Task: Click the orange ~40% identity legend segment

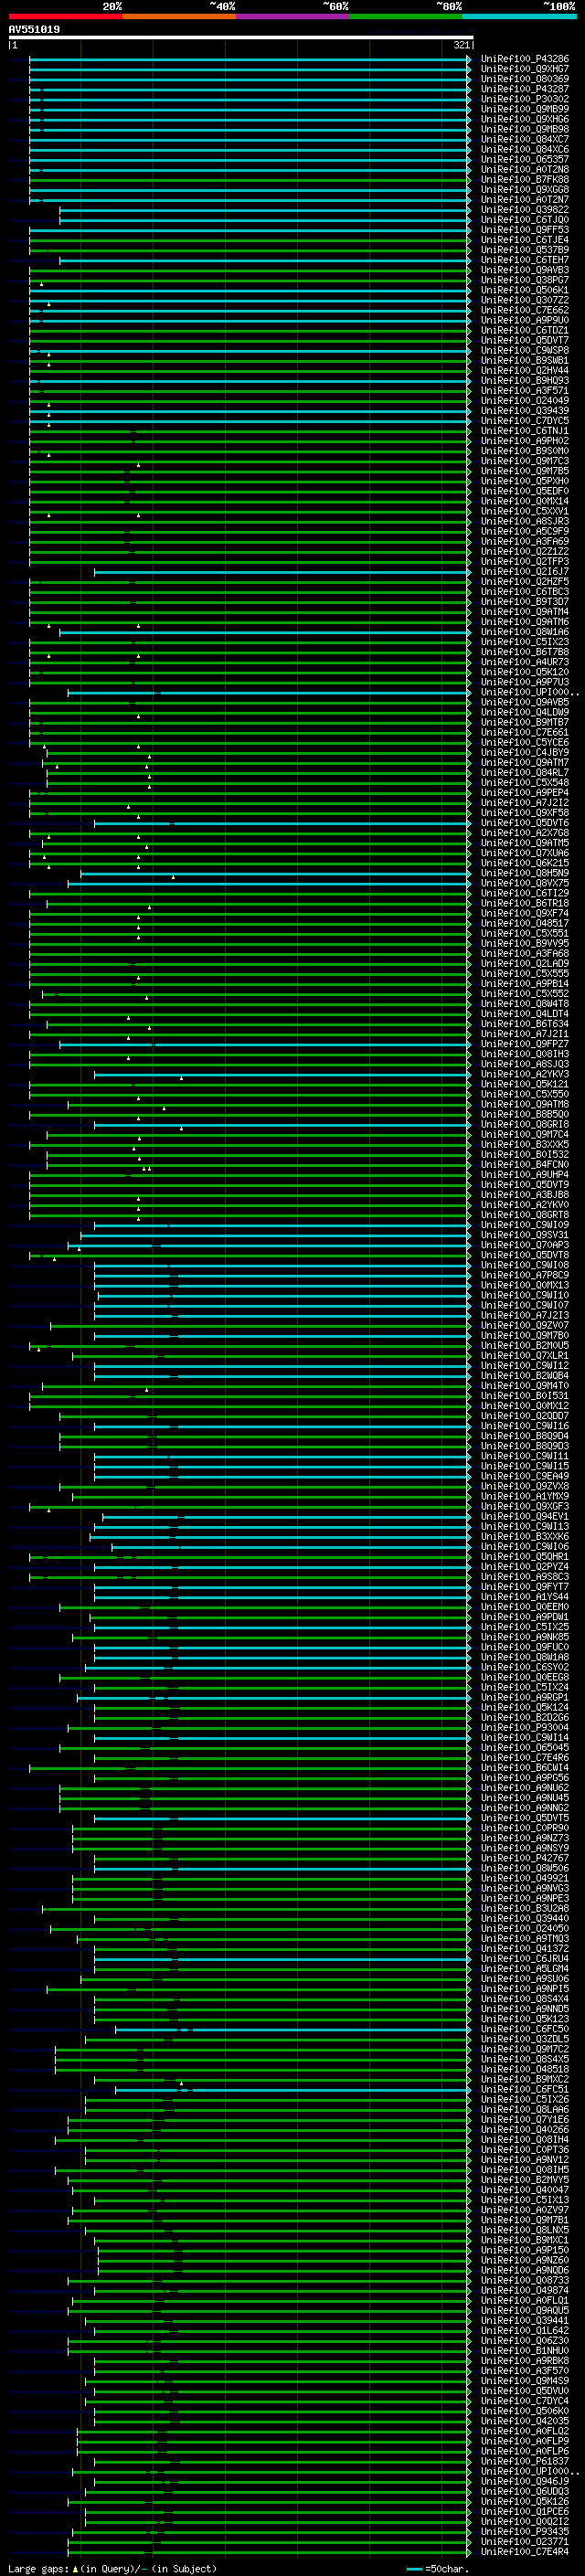Action: click(x=179, y=16)
